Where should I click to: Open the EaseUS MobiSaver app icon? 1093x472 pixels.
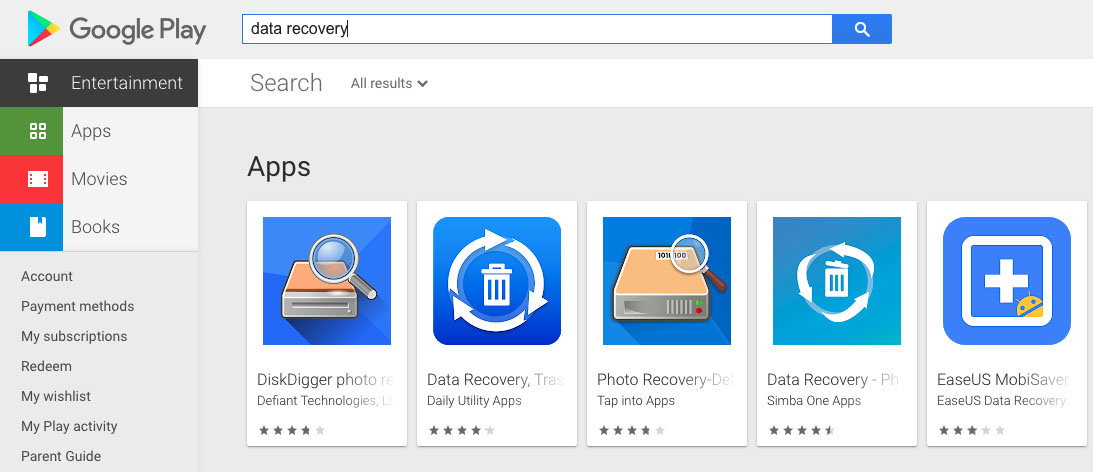[1007, 281]
